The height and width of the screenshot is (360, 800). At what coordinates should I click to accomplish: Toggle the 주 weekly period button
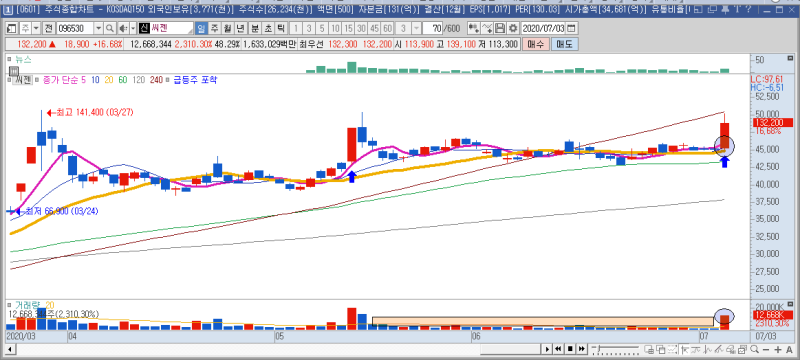point(214,28)
